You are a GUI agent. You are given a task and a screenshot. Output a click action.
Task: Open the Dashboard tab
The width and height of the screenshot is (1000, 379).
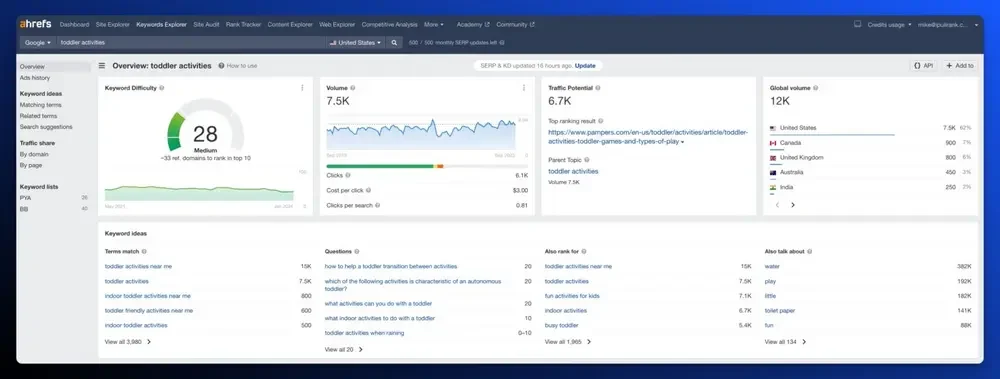click(x=75, y=24)
